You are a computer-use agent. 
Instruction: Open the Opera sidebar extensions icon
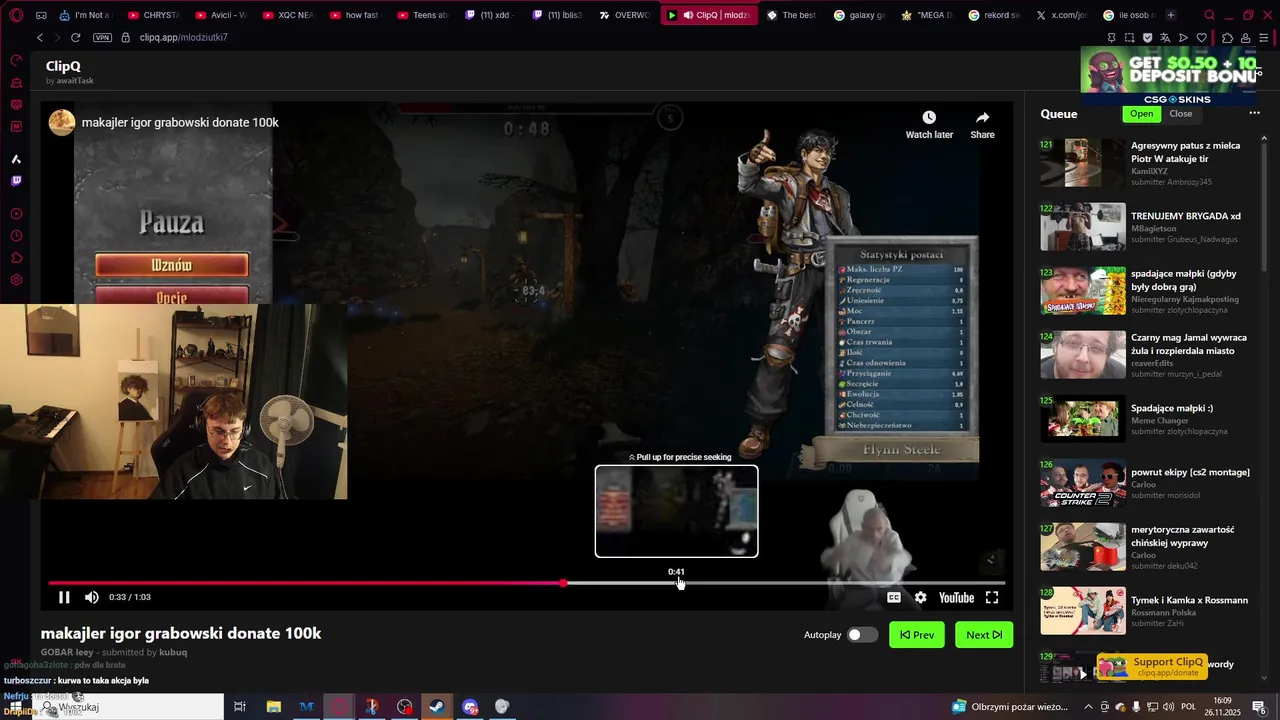16,258
